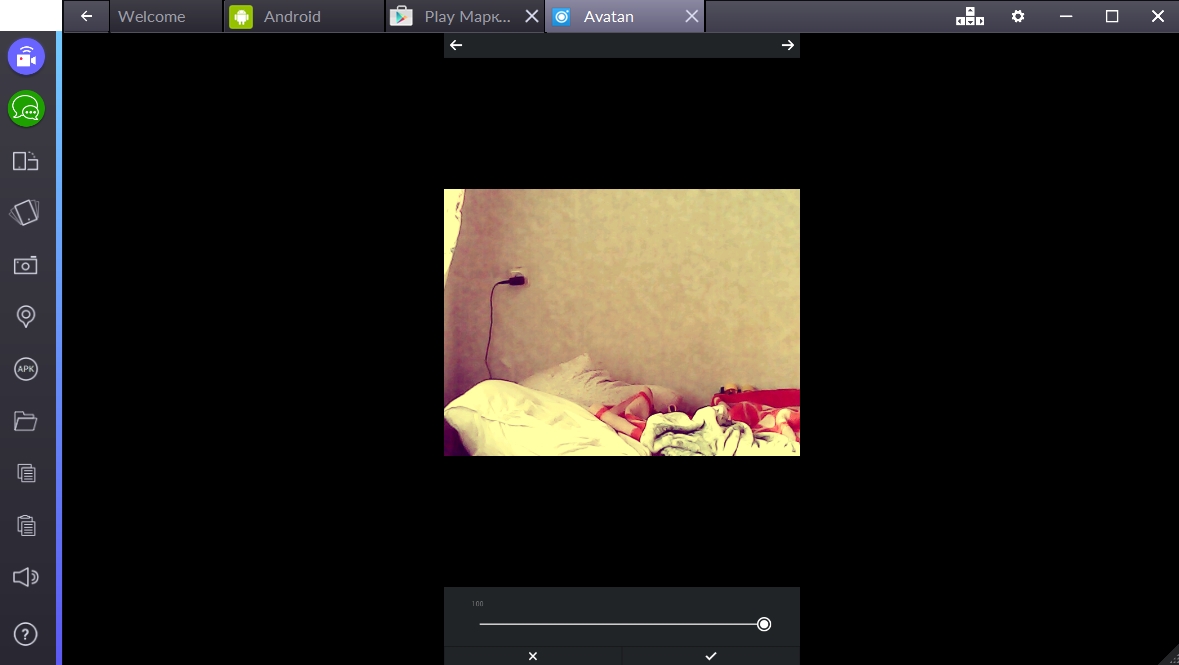This screenshot has width=1179, height=665.
Task: Open the help question mark icon
Action: tap(26, 634)
